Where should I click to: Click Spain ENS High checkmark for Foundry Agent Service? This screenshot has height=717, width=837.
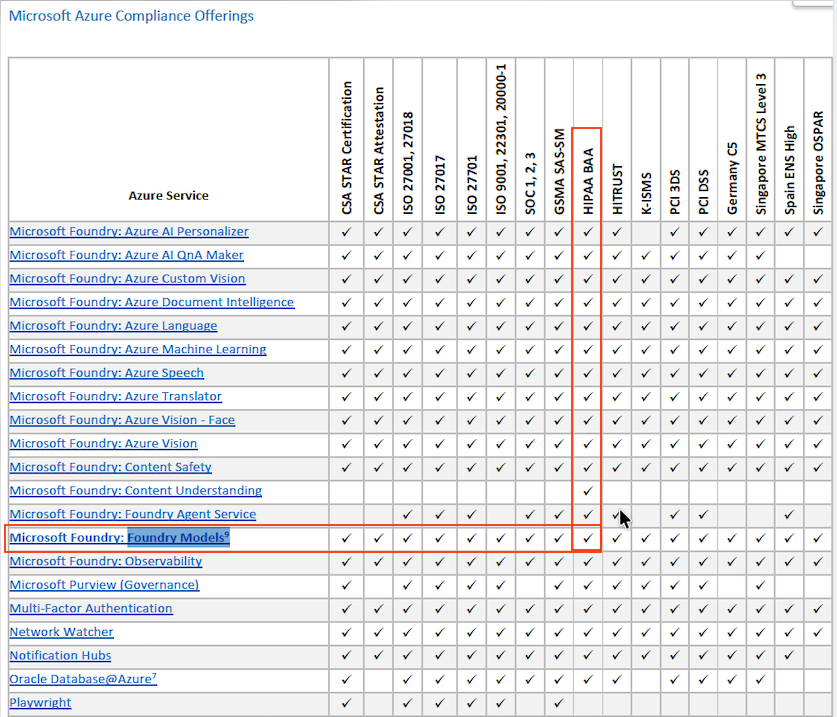point(789,514)
